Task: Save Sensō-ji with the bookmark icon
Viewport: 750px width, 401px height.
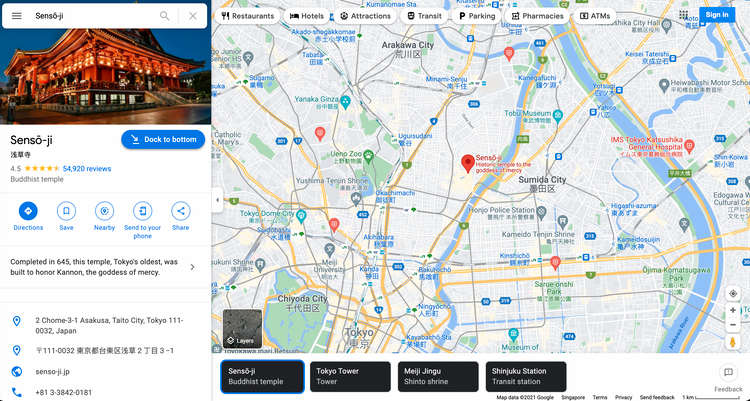Action: (x=66, y=211)
